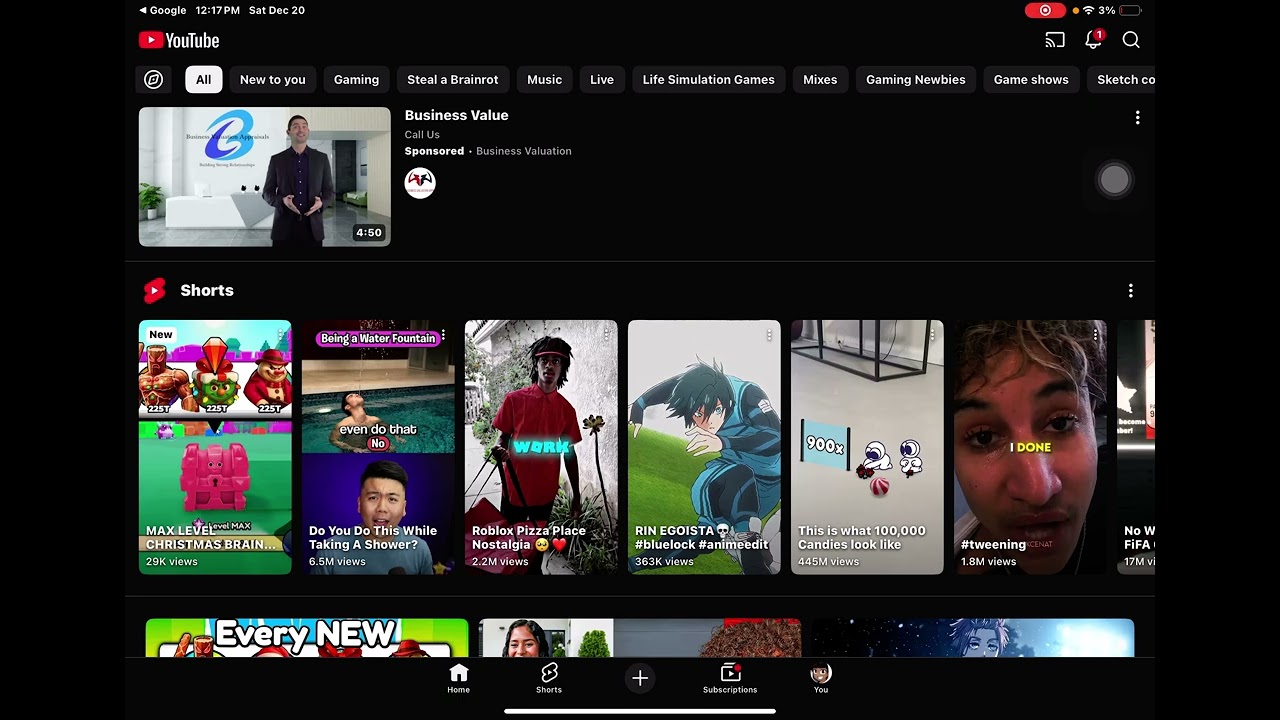Tap the battery indicator in the status bar

point(1131,10)
